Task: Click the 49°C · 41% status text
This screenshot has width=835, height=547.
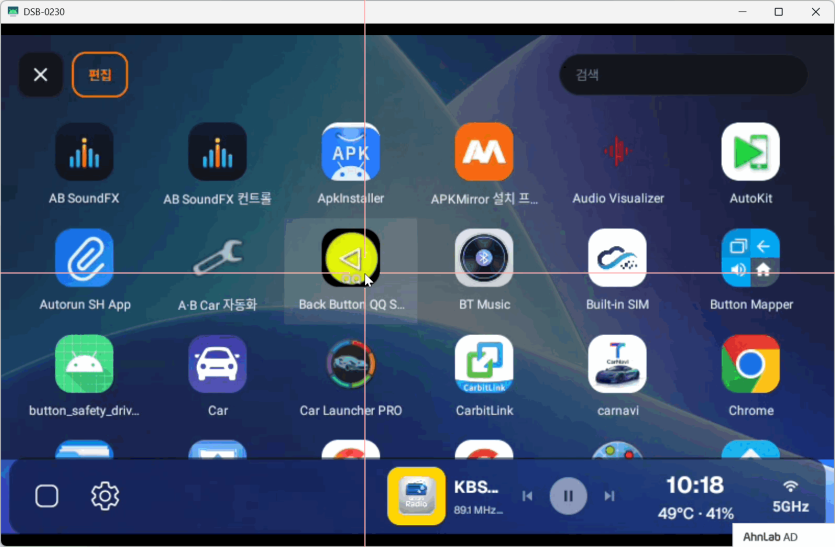Action: point(695,513)
